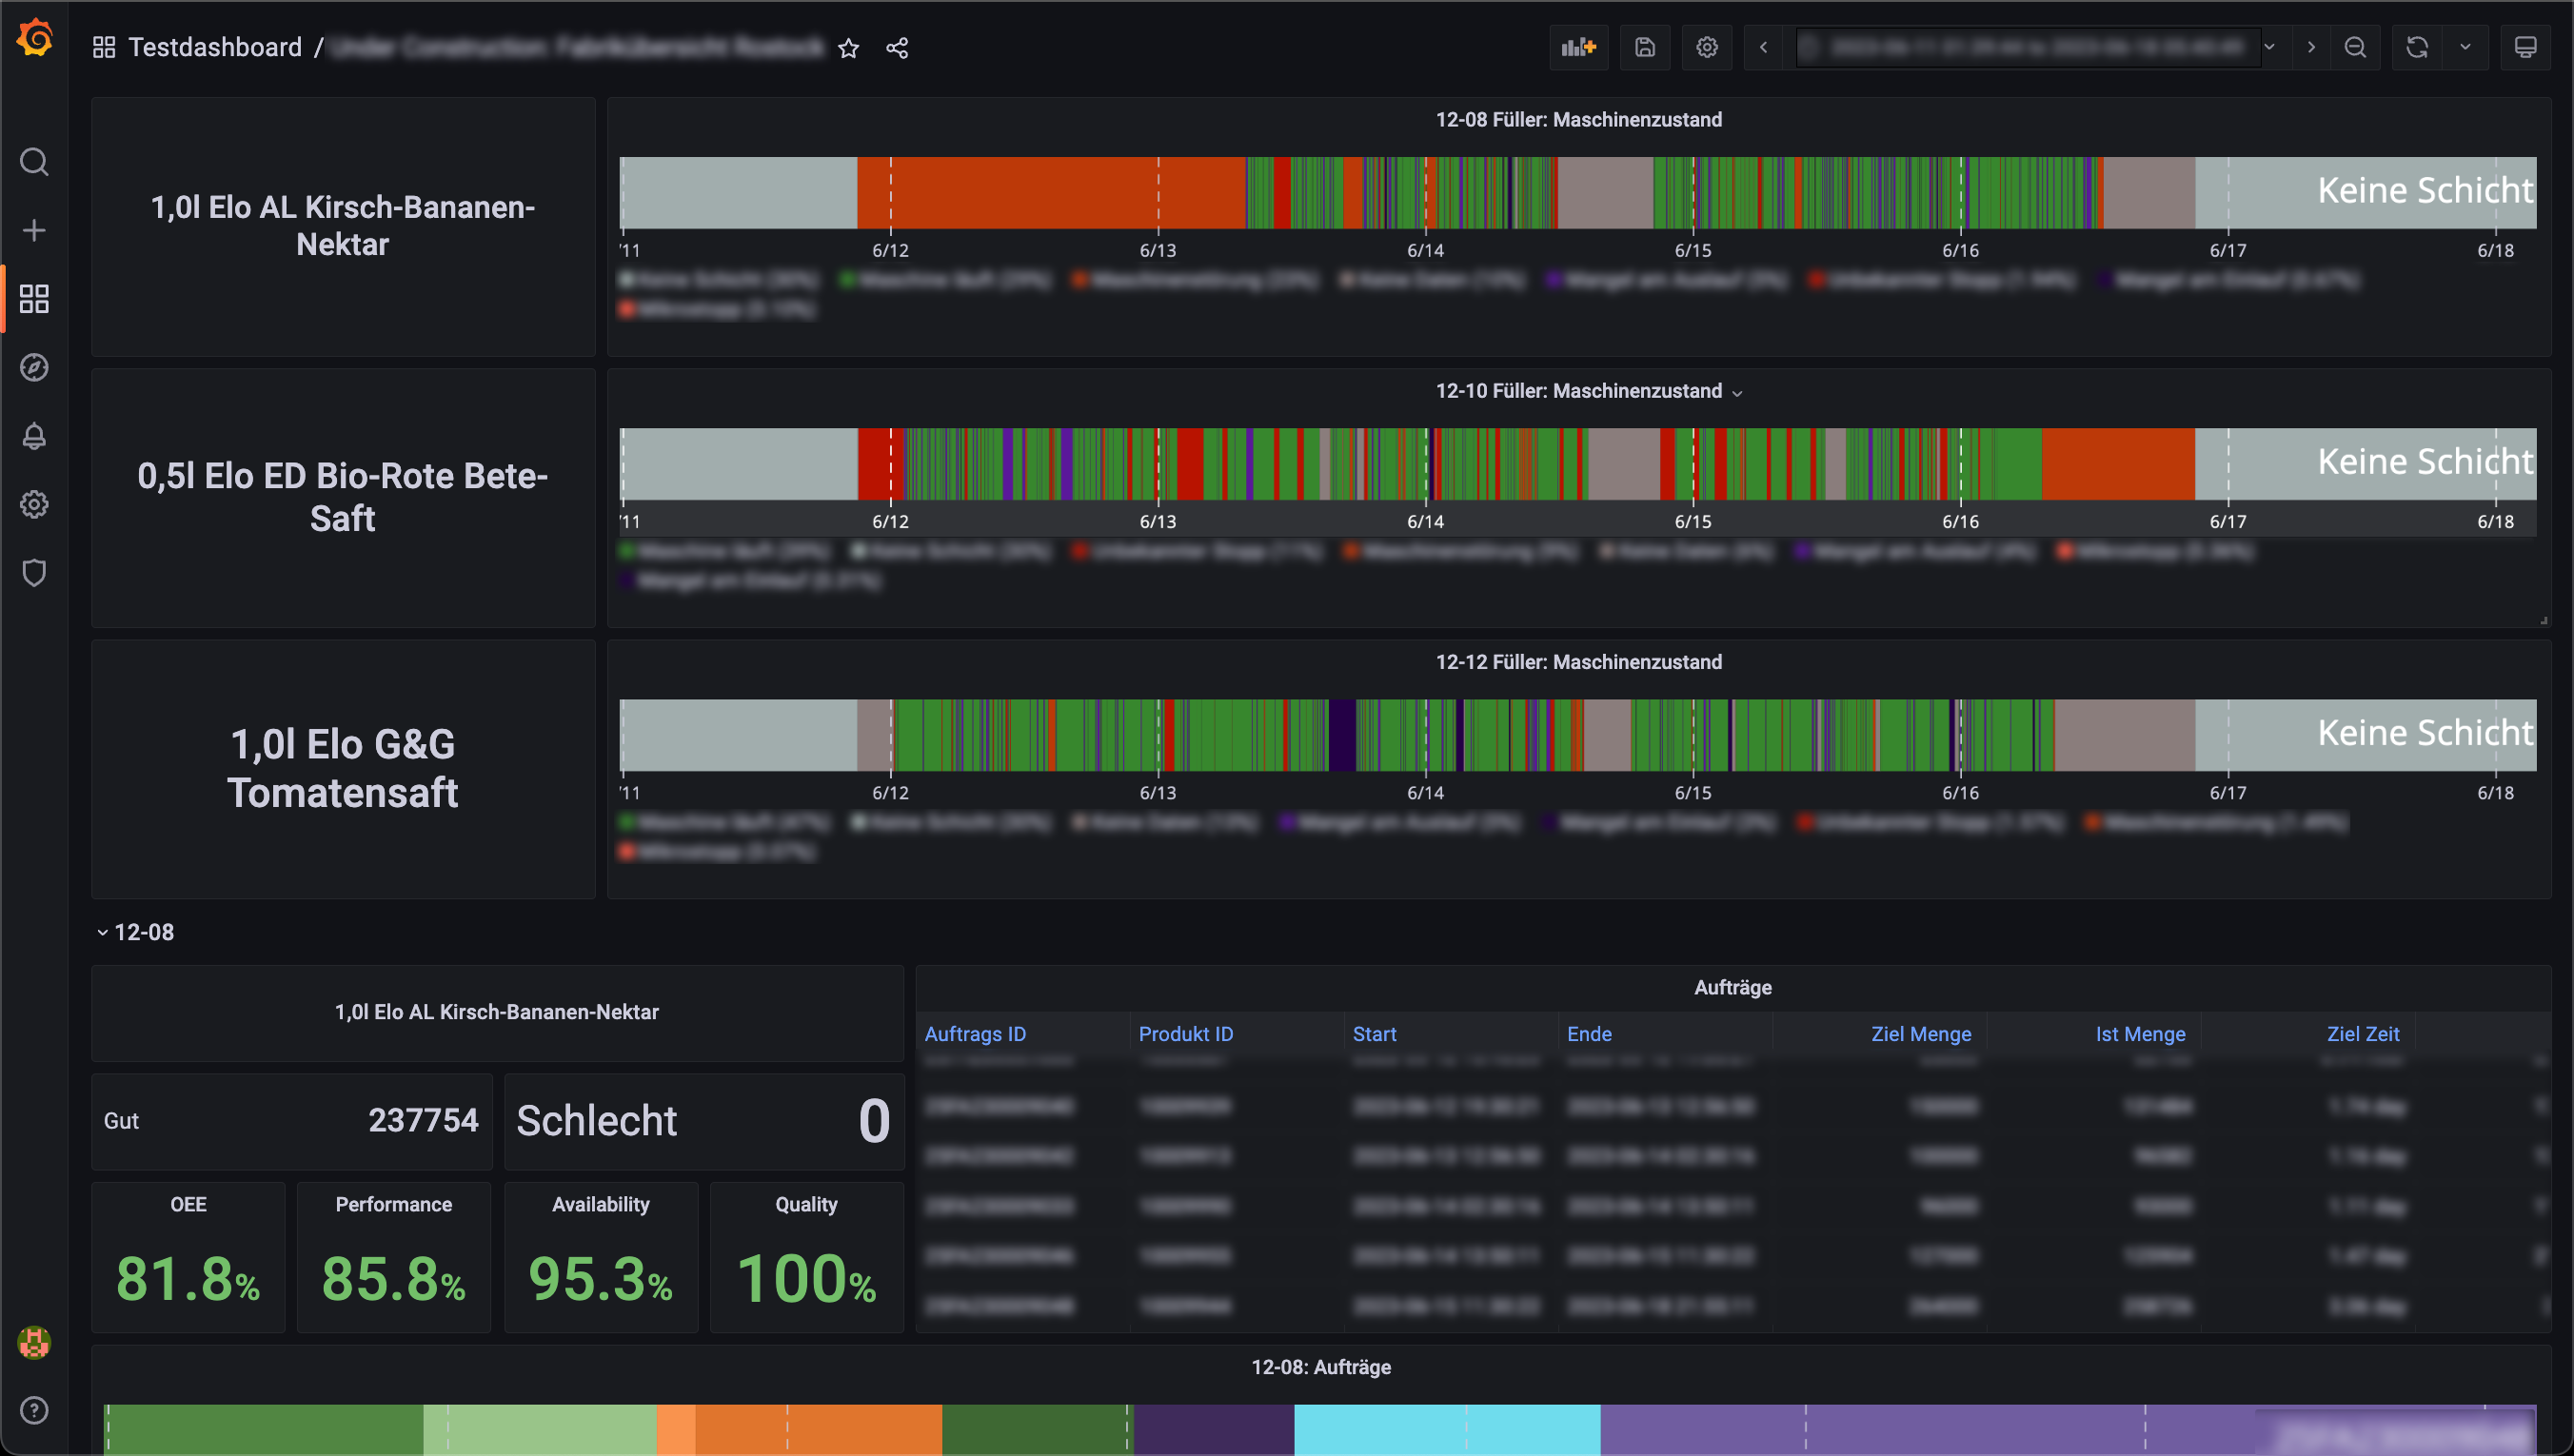The height and width of the screenshot is (1456, 2574).
Task: Click the plus Create icon in sidebar
Action: click(x=34, y=230)
